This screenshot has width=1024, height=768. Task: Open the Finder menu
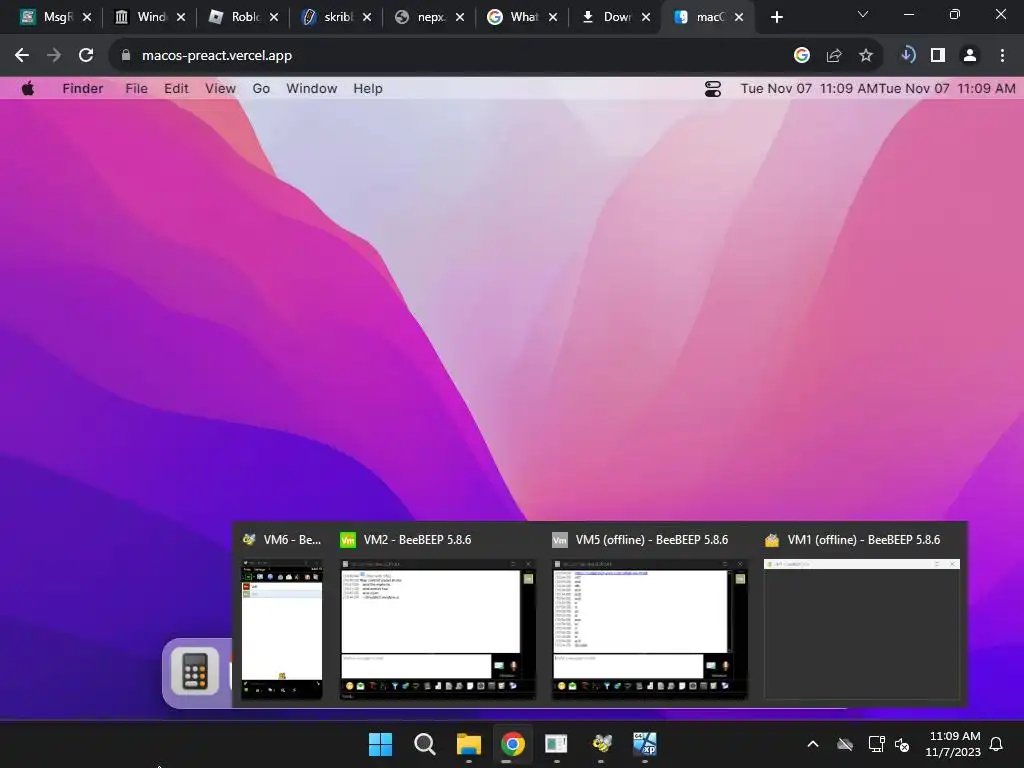pyautogui.click(x=82, y=88)
